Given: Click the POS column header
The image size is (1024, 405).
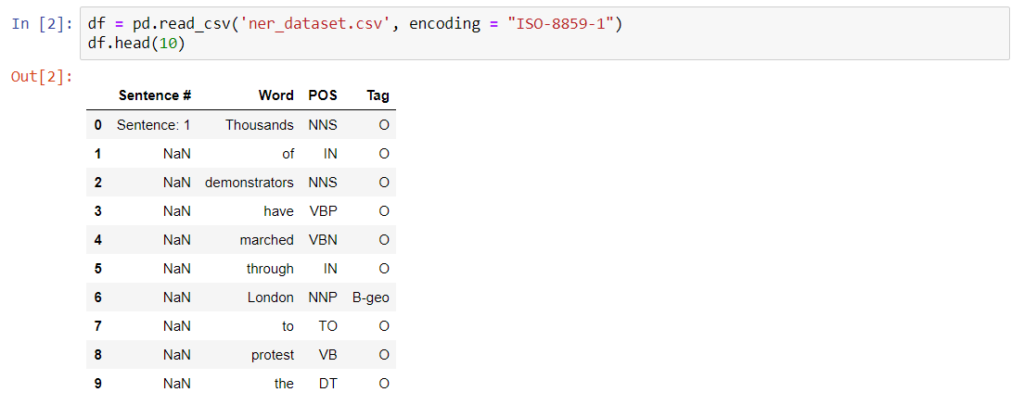Looking at the screenshot, I should point(323,95).
